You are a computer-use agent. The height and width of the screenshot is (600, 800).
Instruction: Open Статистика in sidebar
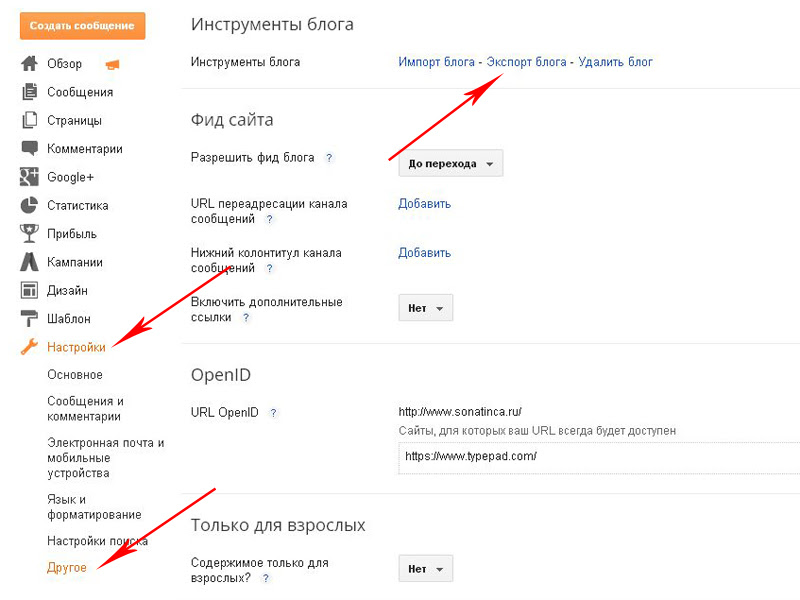pyautogui.click(x=78, y=206)
